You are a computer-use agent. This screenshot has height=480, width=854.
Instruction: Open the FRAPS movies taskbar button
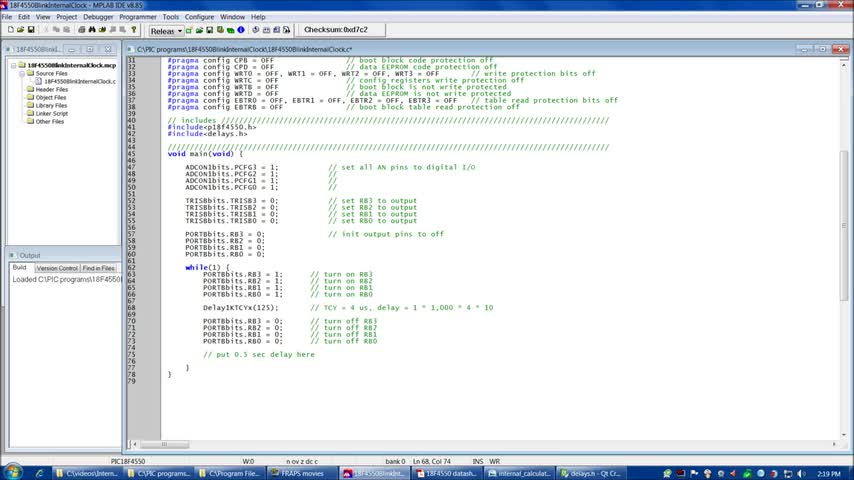tap(303, 473)
